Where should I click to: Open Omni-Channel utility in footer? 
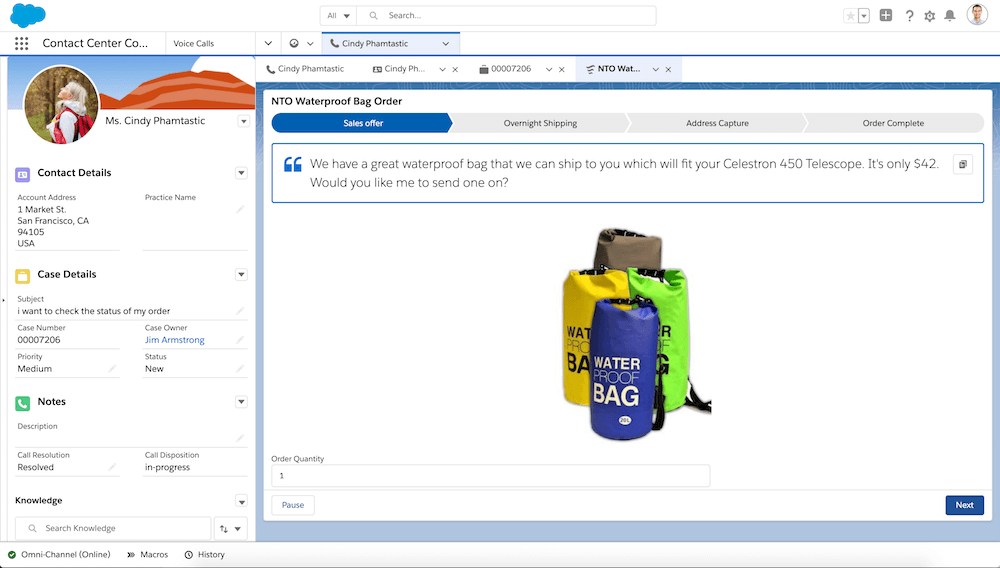point(60,554)
